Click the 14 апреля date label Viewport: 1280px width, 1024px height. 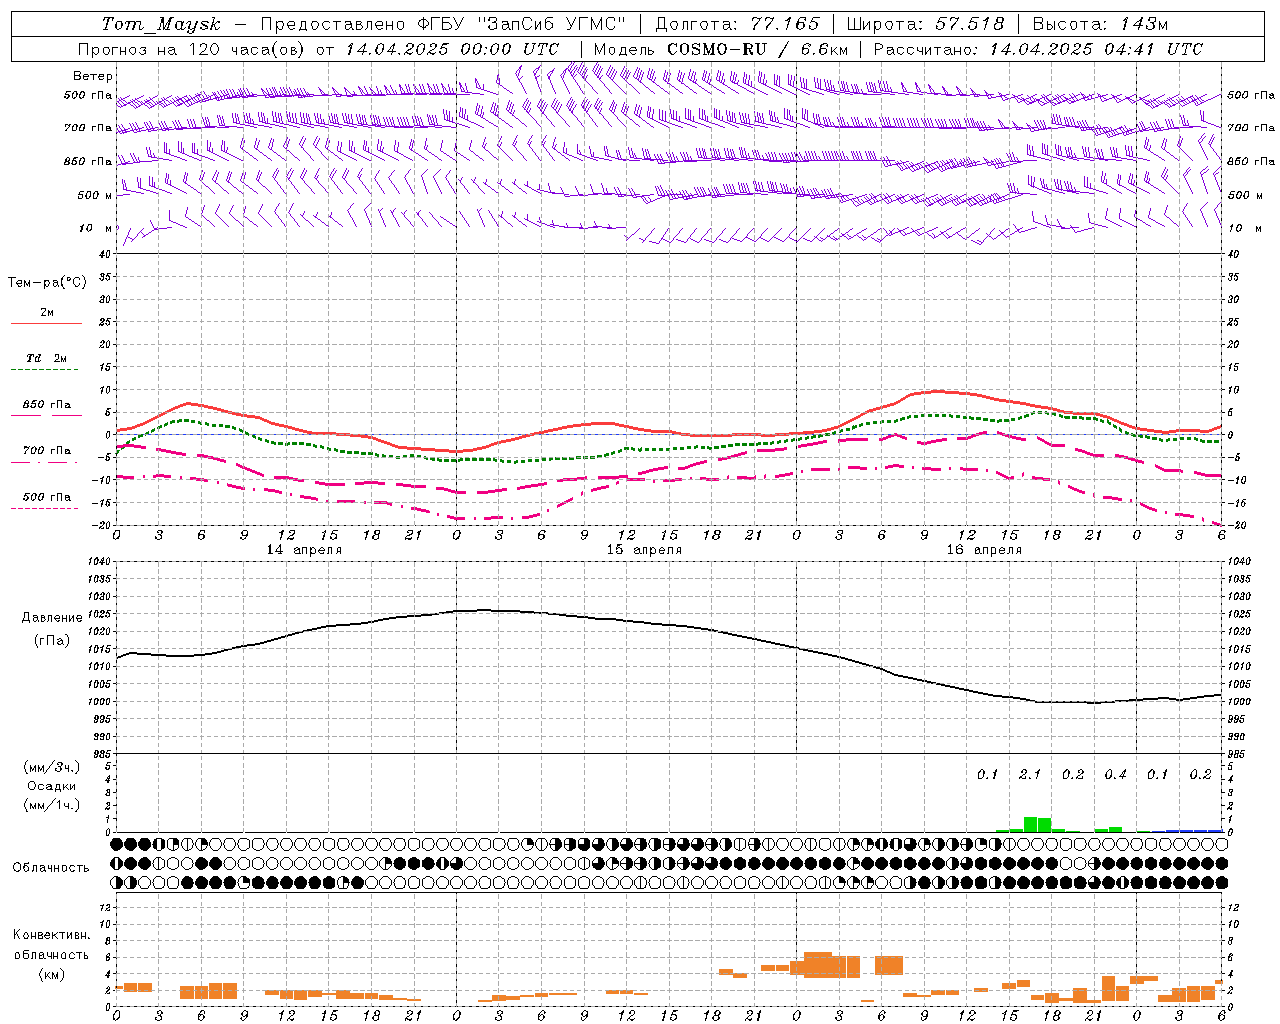point(304,550)
